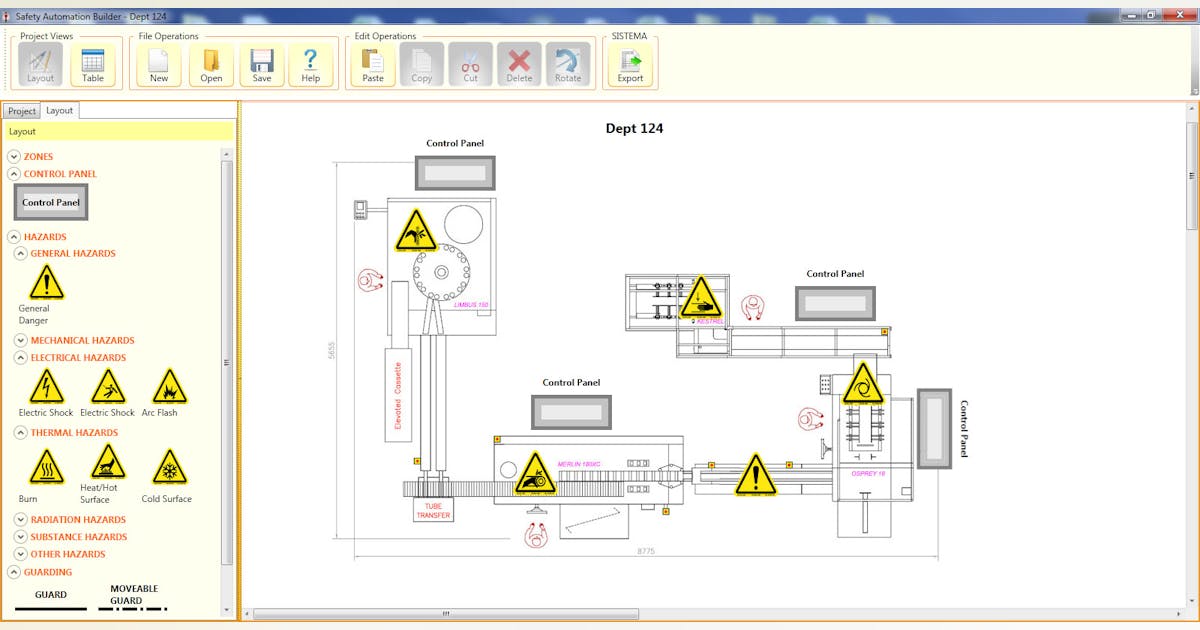
Task: Select the Electric Shock hazard symbol
Action: [44, 386]
